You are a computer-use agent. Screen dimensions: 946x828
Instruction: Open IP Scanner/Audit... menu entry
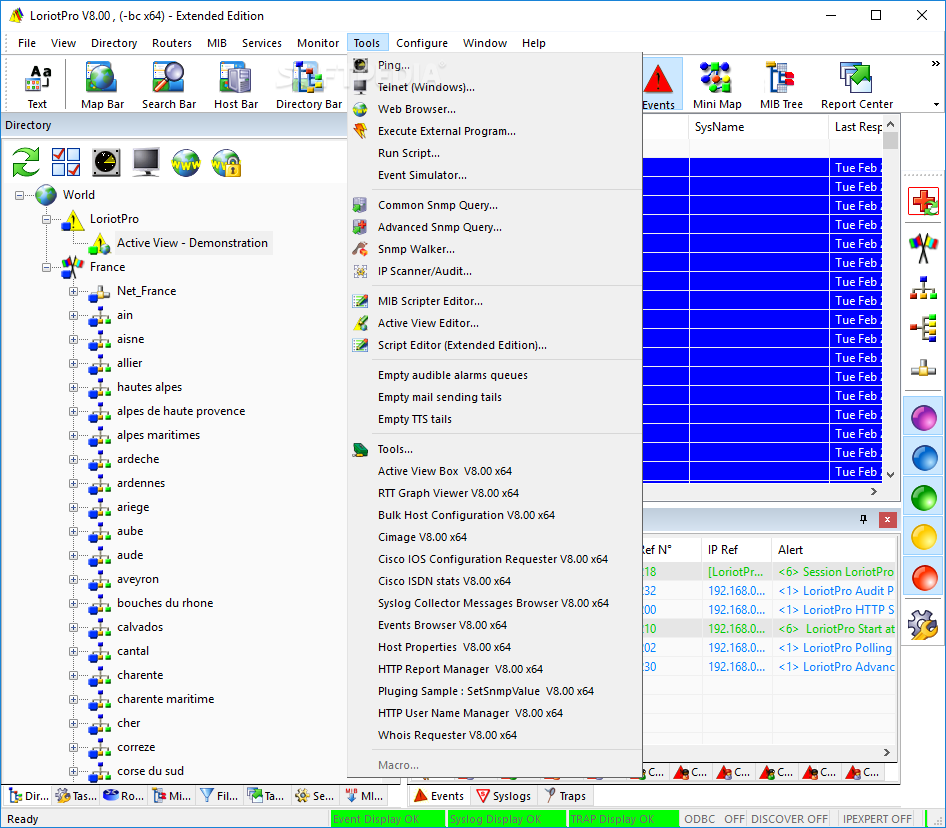click(x=494, y=272)
